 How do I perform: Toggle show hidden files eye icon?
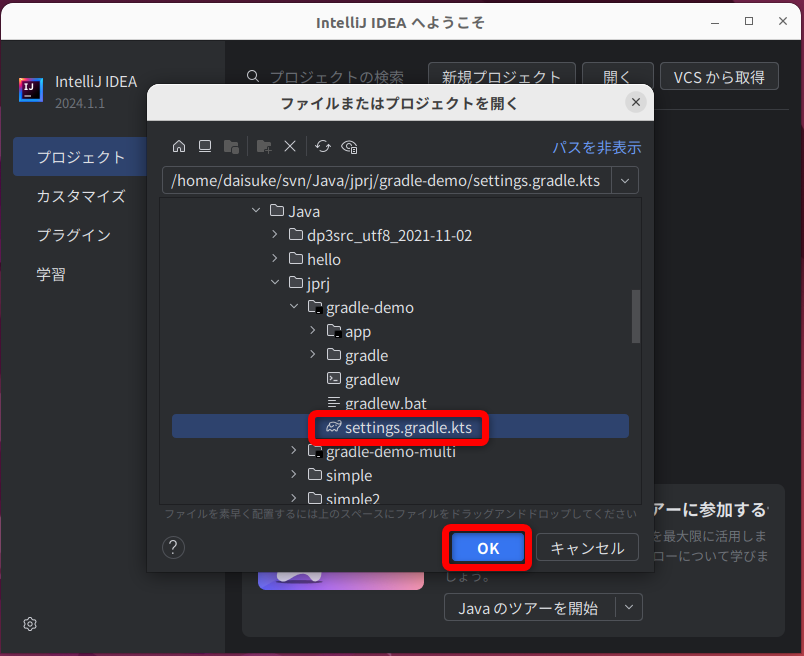[349, 147]
